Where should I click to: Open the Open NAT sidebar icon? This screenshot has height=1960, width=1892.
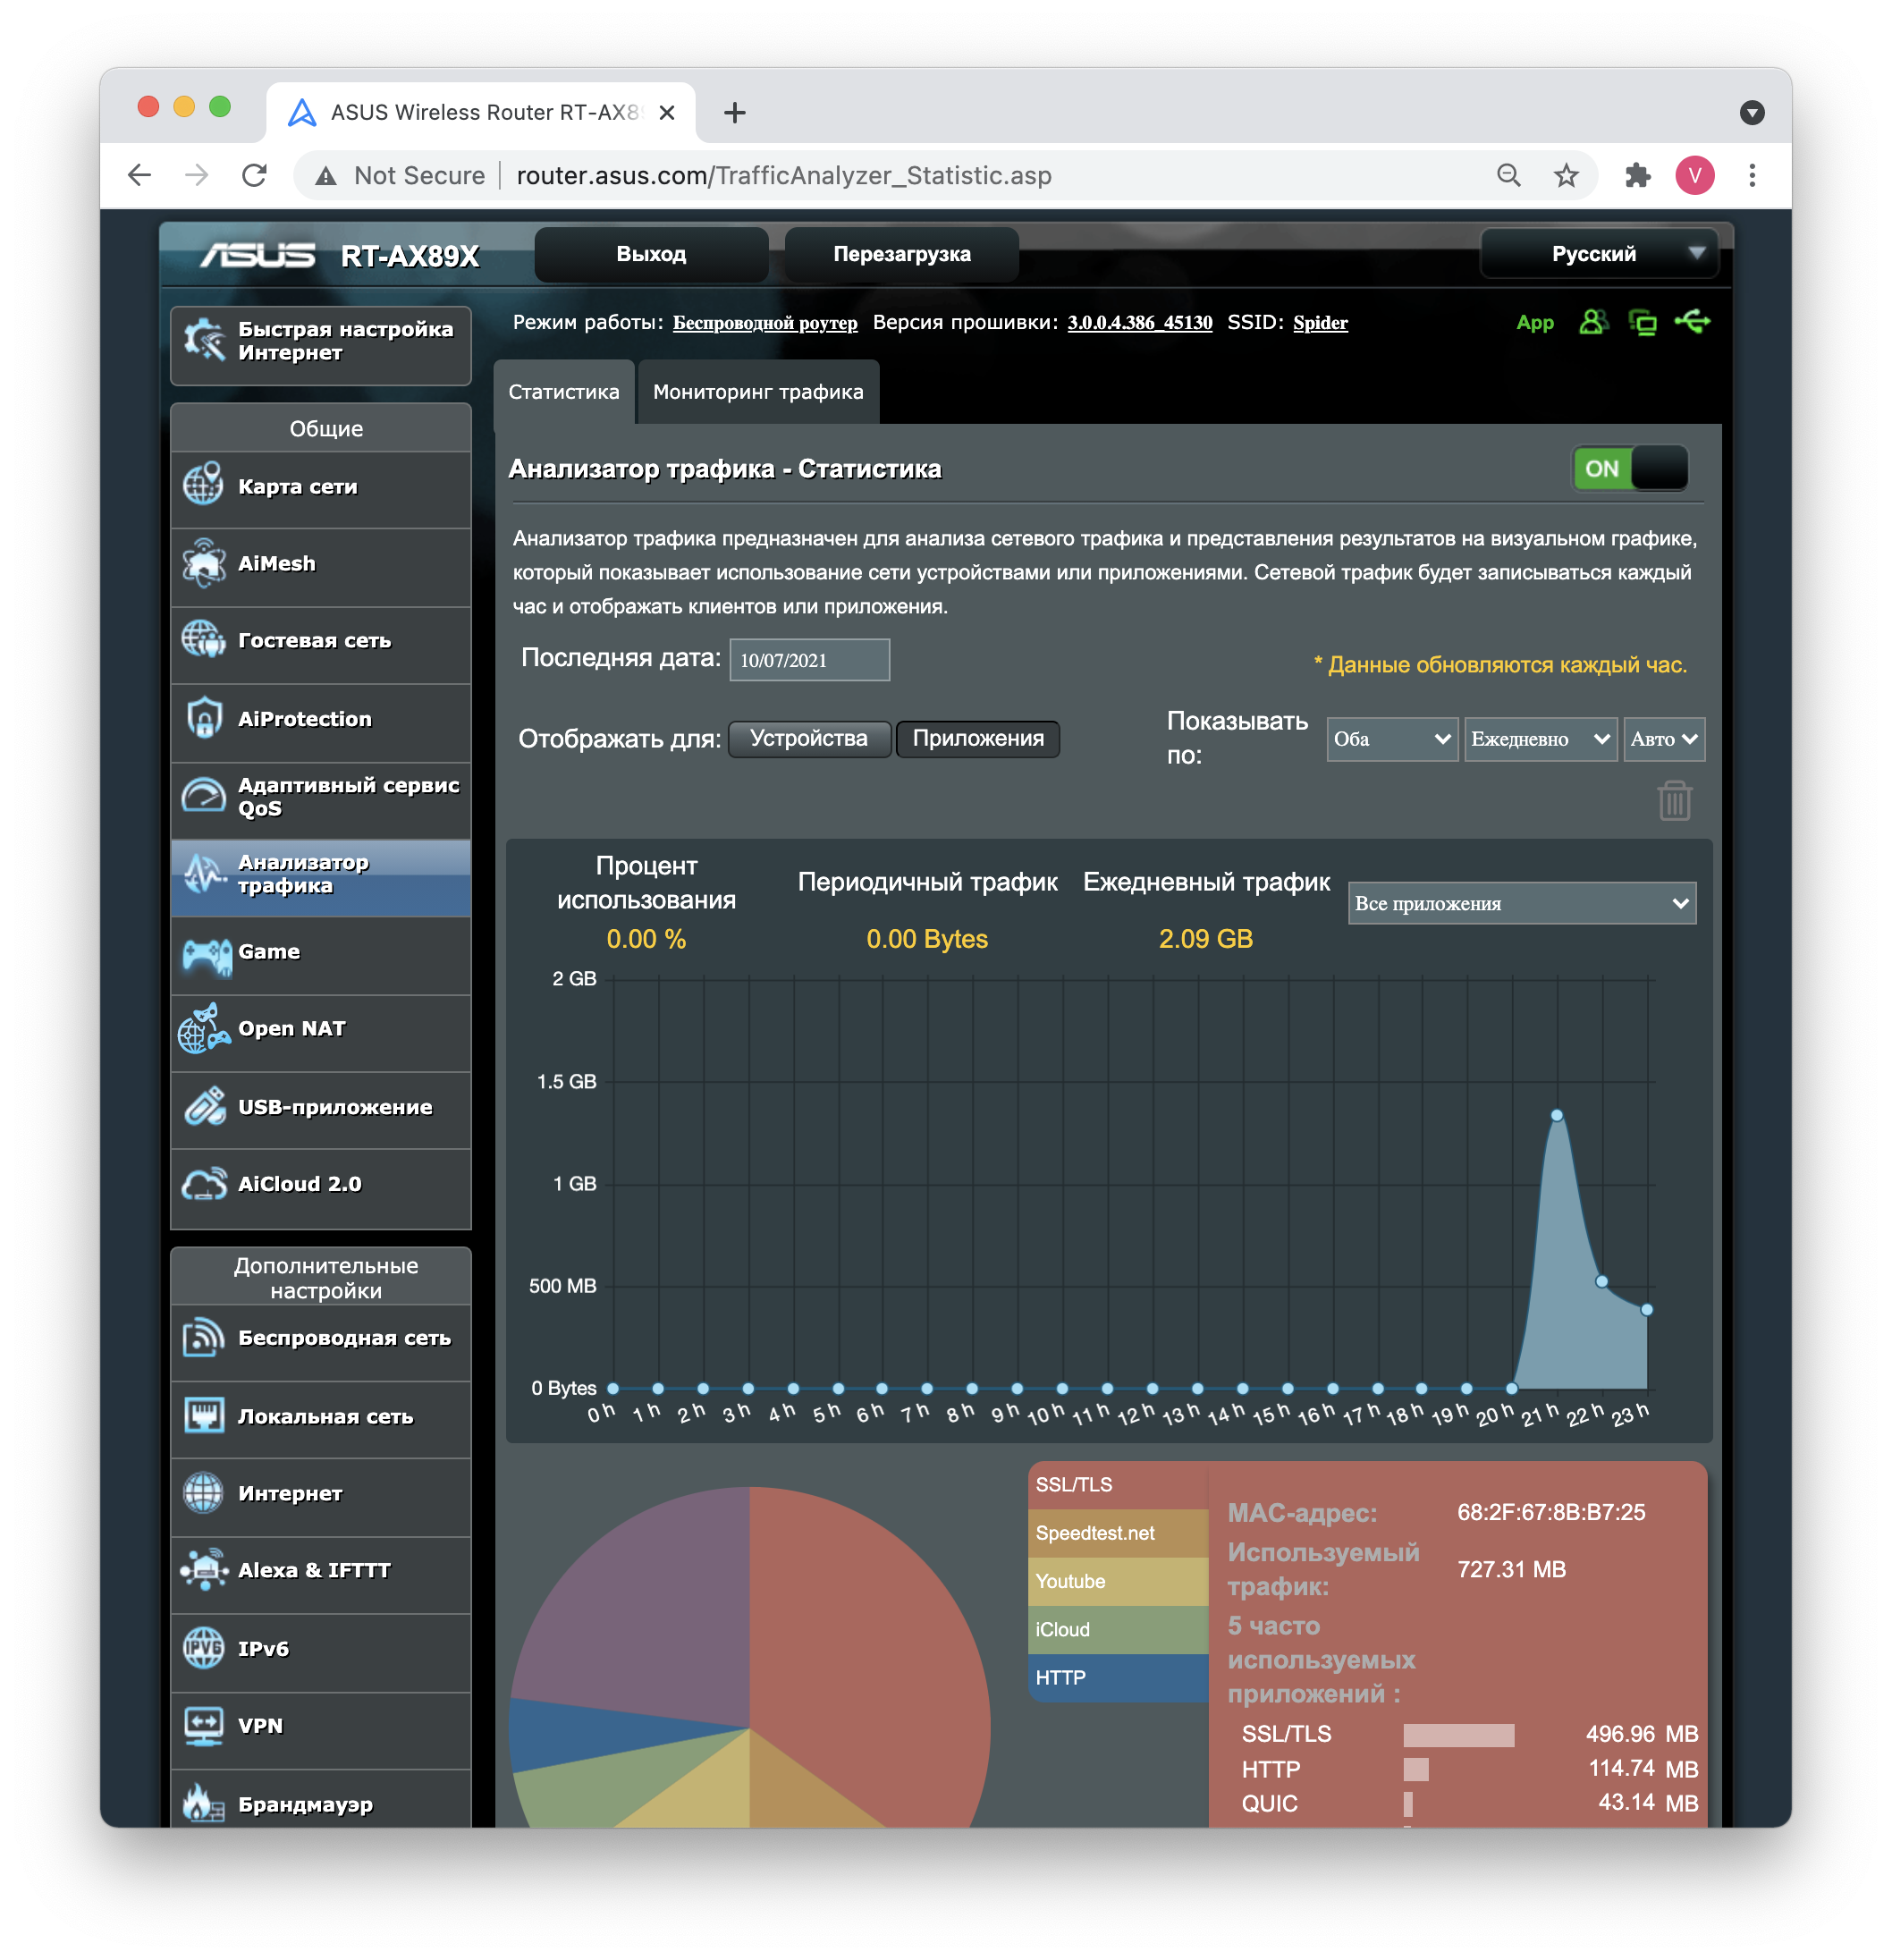[204, 1030]
